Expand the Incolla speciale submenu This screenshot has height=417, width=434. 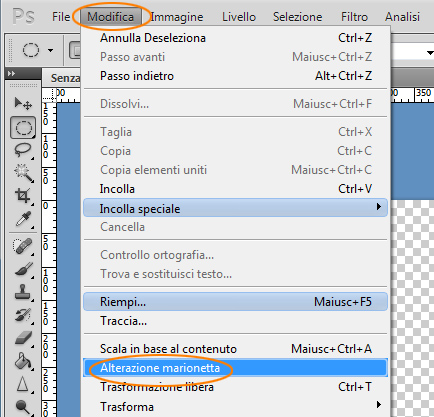tap(235, 208)
